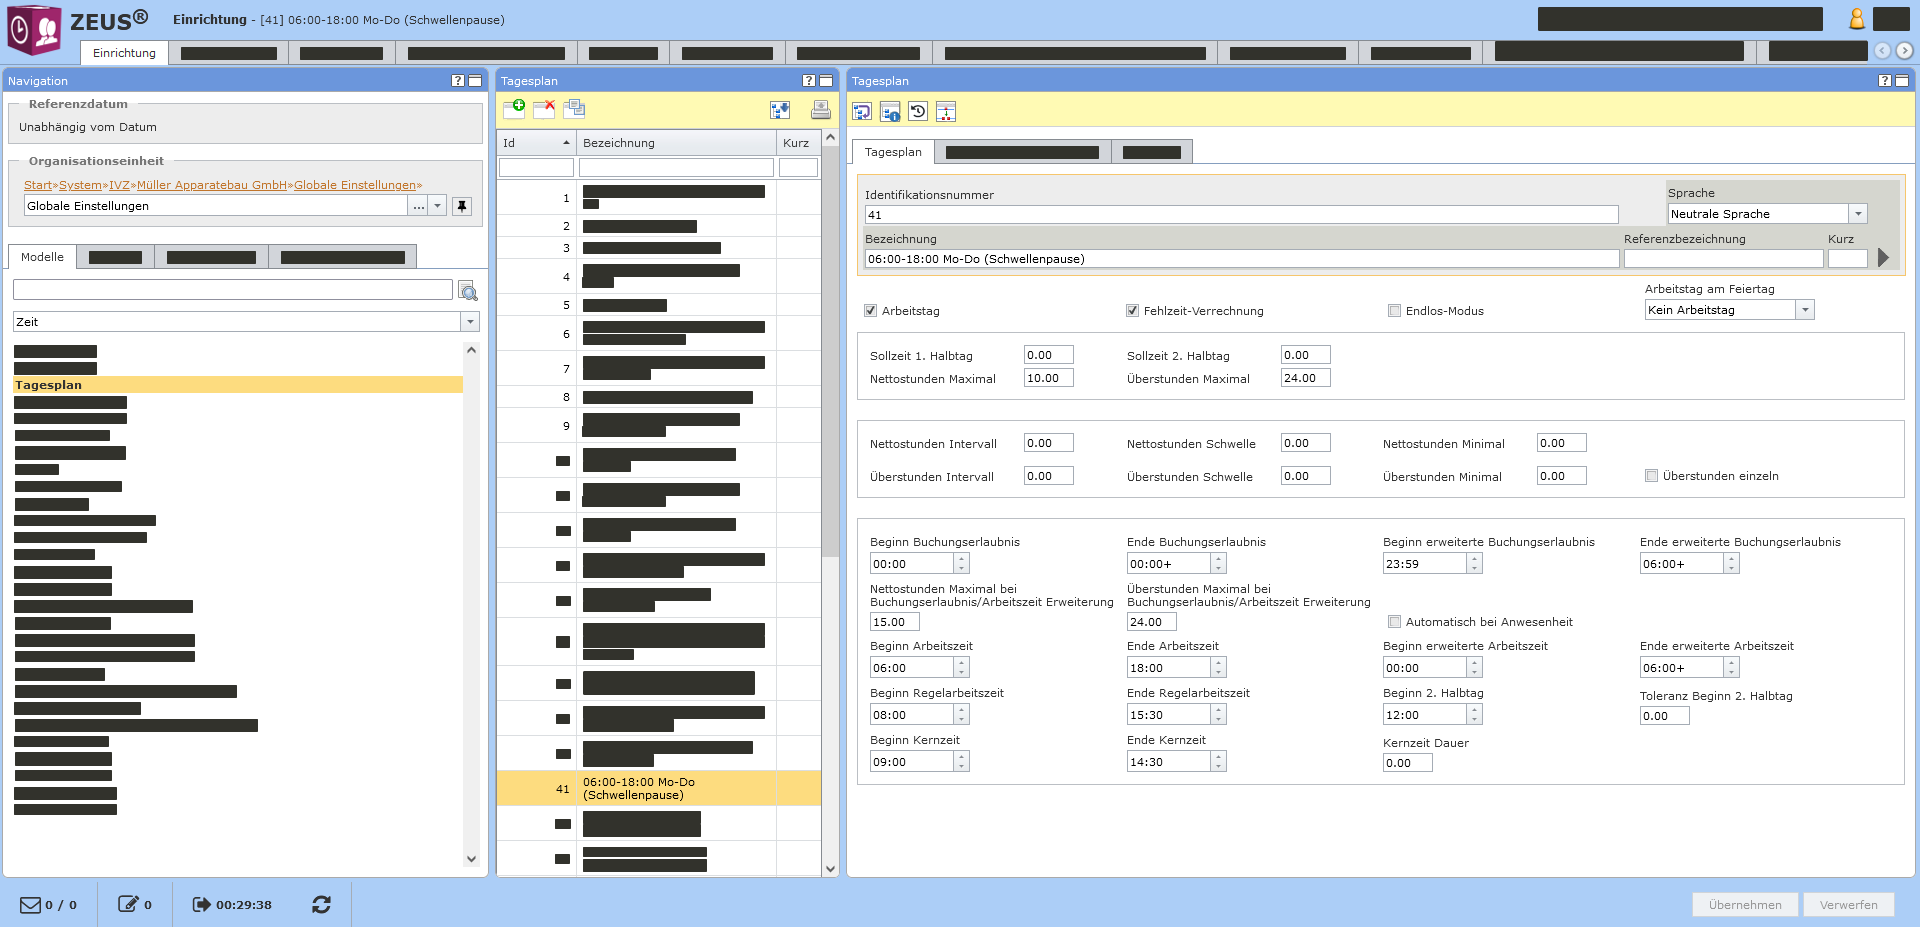1920x927 pixels.
Task: Click the Nettostunden Maximal input field
Action: click(x=1048, y=378)
